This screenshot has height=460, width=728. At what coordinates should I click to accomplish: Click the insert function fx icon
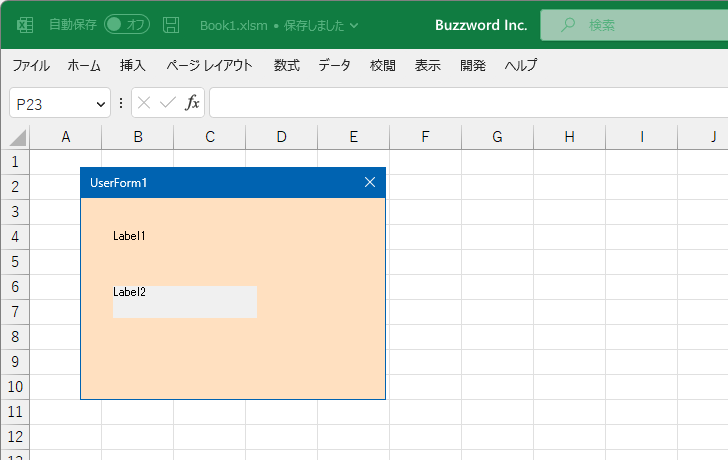[x=192, y=103]
